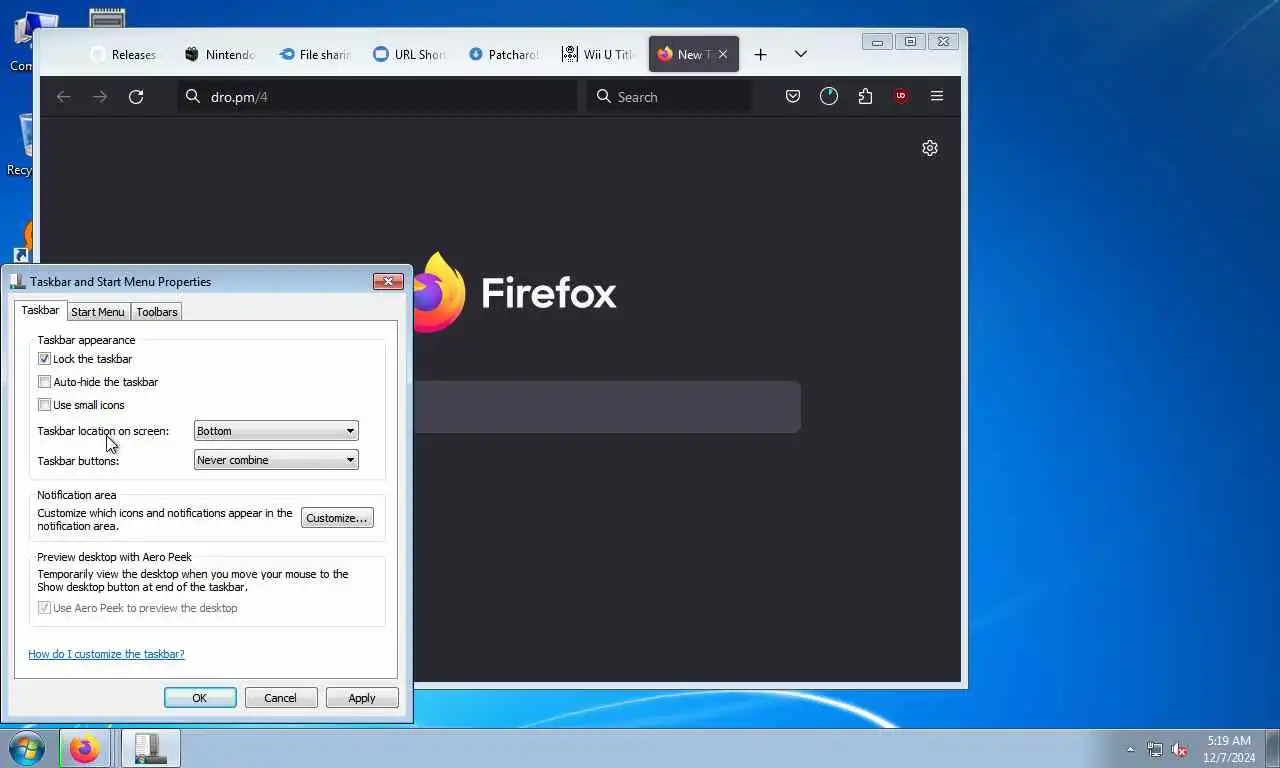Screen dimensions: 1280x768
Task: Click the new tab page search field
Action: [606, 406]
